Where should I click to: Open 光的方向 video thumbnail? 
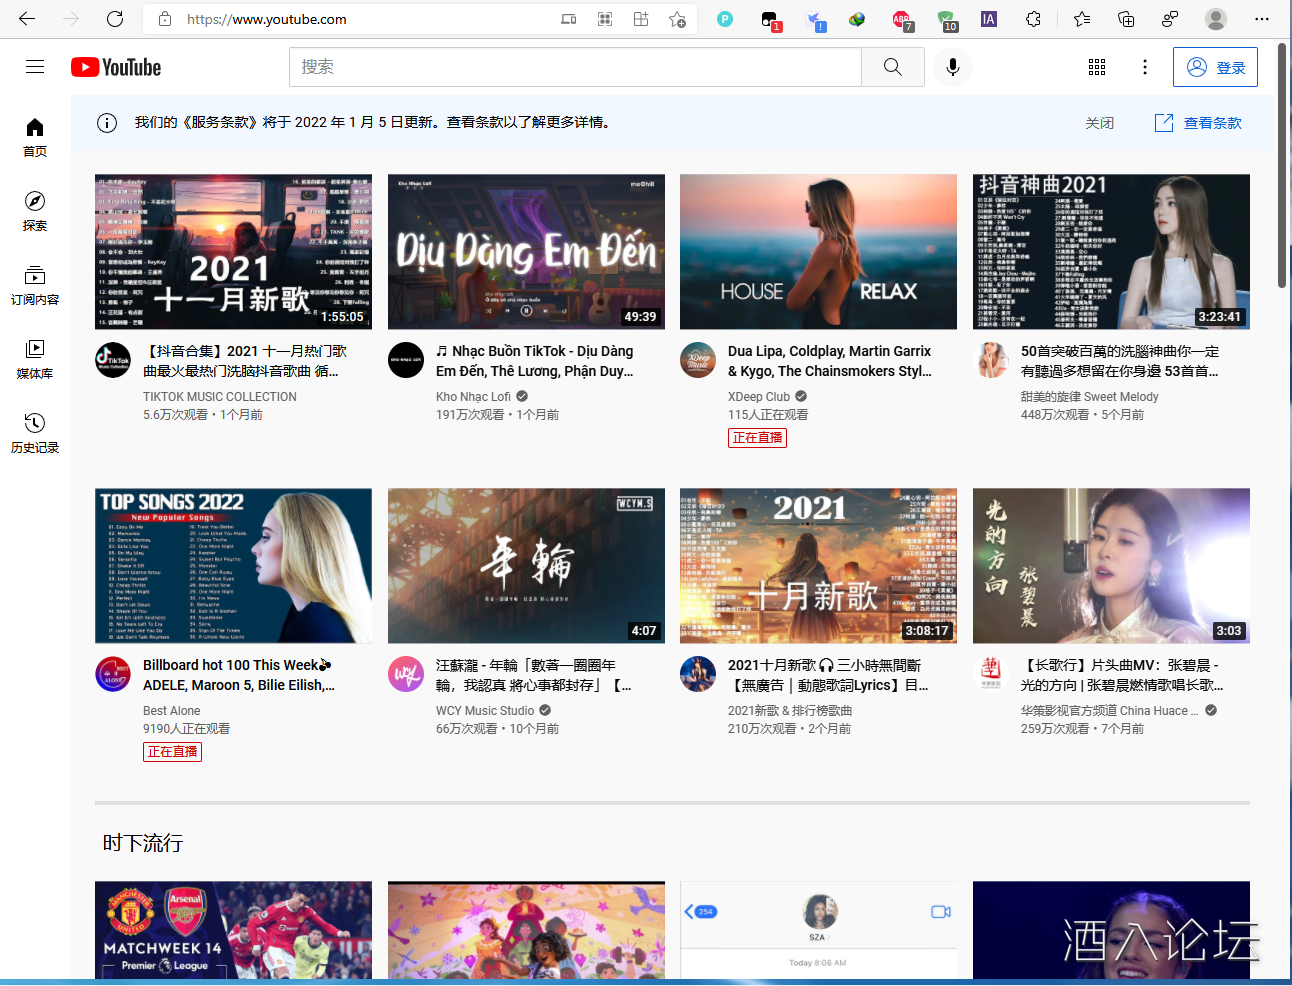1111,566
